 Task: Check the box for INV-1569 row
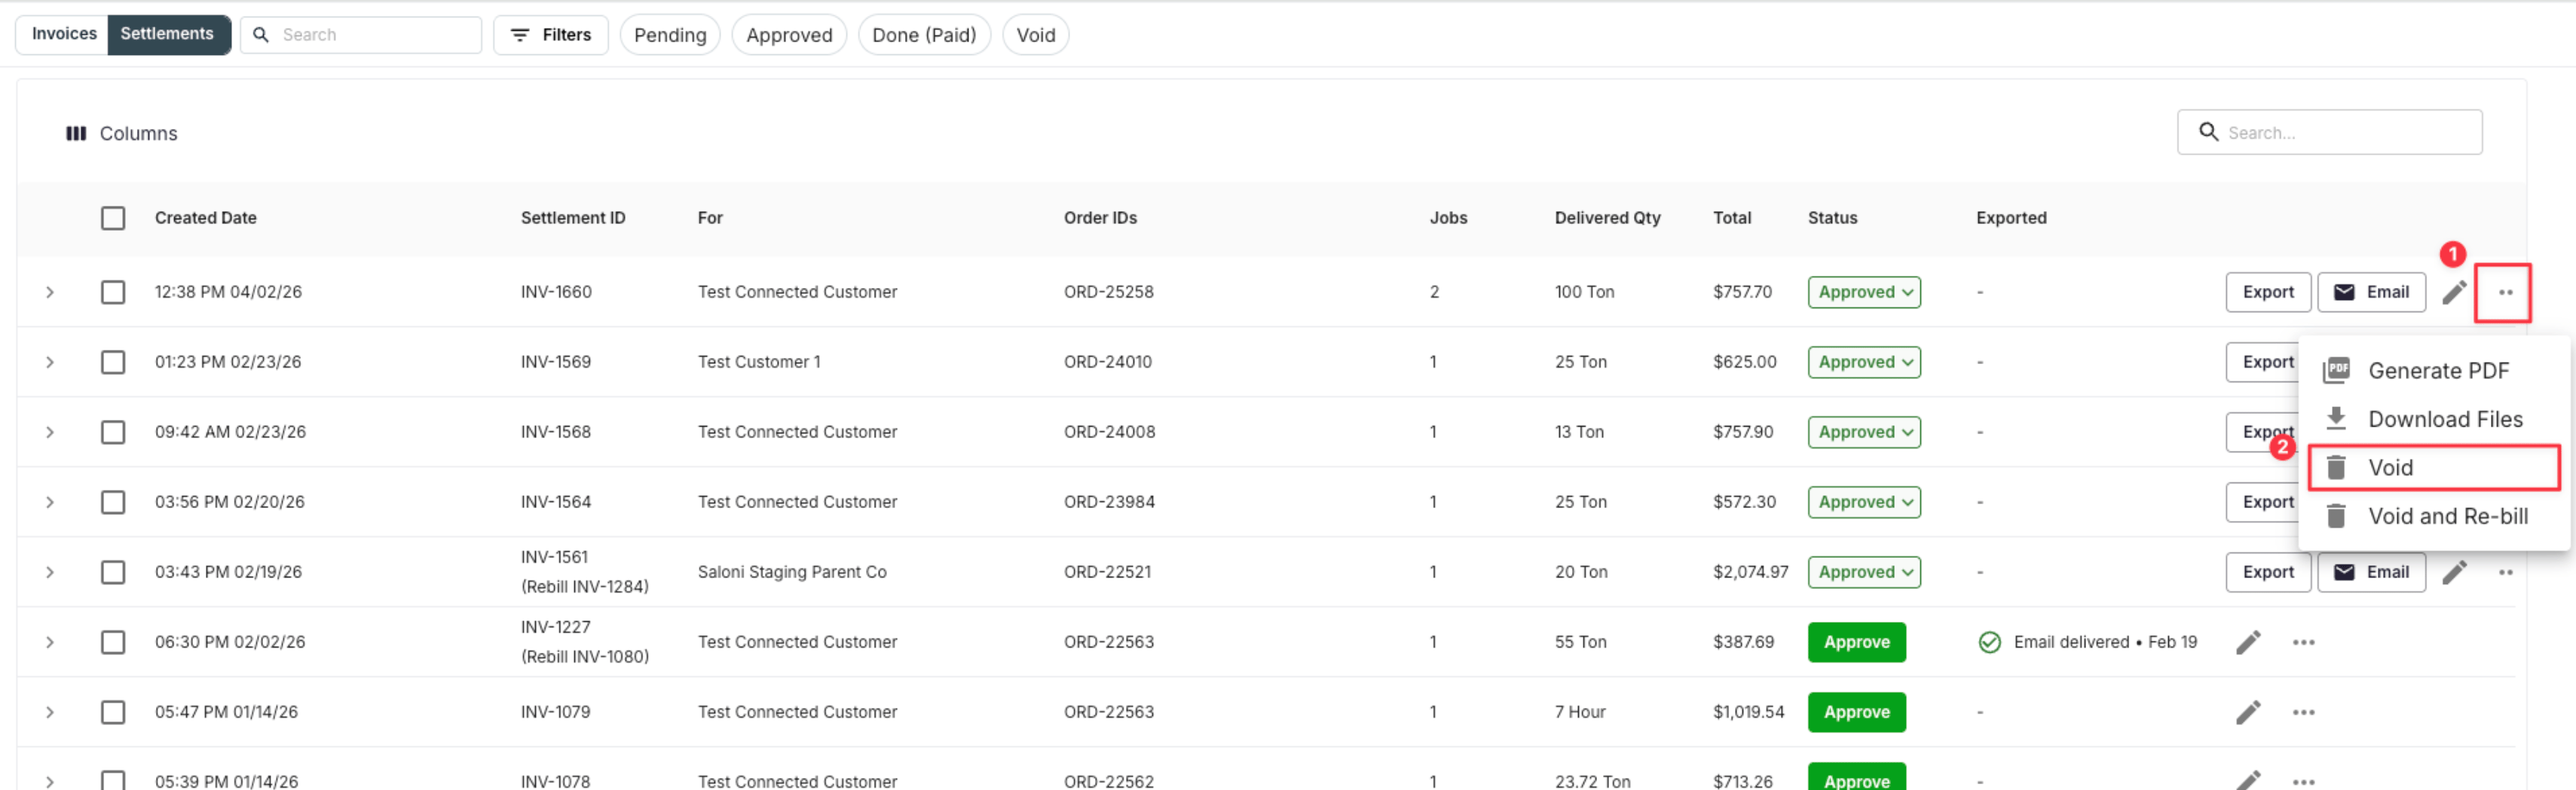[x=113, y=362]
